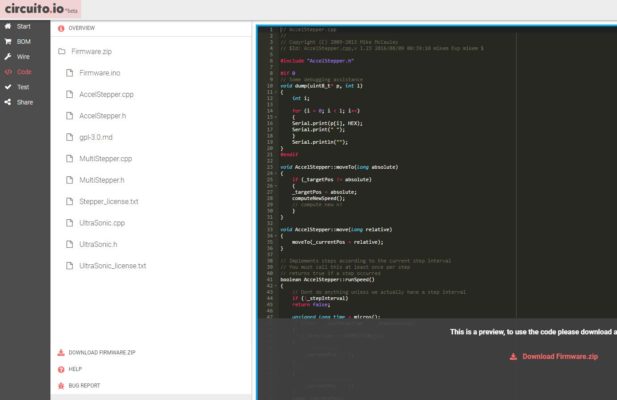The image size is (617, 400).
Task: Open AccelStepper.cpp file
Action: pos(106,94)
